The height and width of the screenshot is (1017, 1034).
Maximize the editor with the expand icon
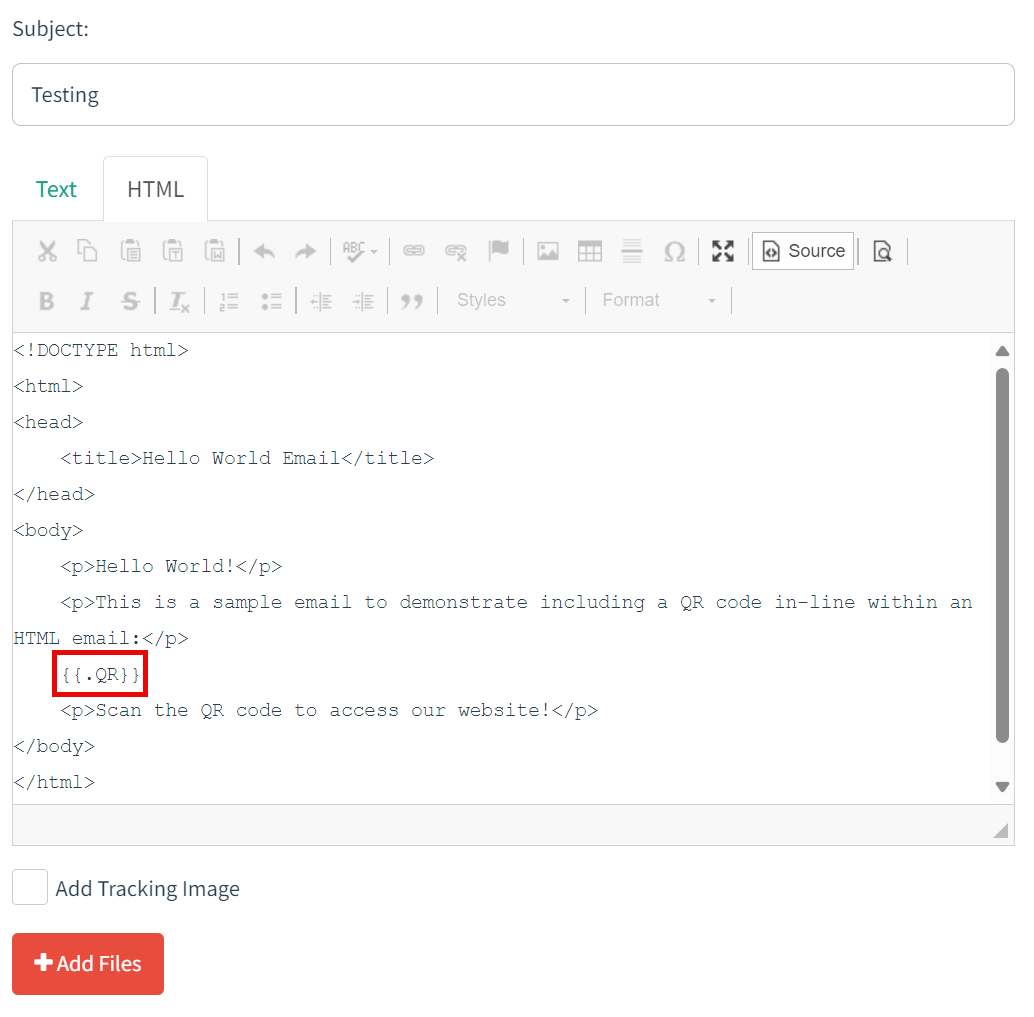[x=723, y=251]
